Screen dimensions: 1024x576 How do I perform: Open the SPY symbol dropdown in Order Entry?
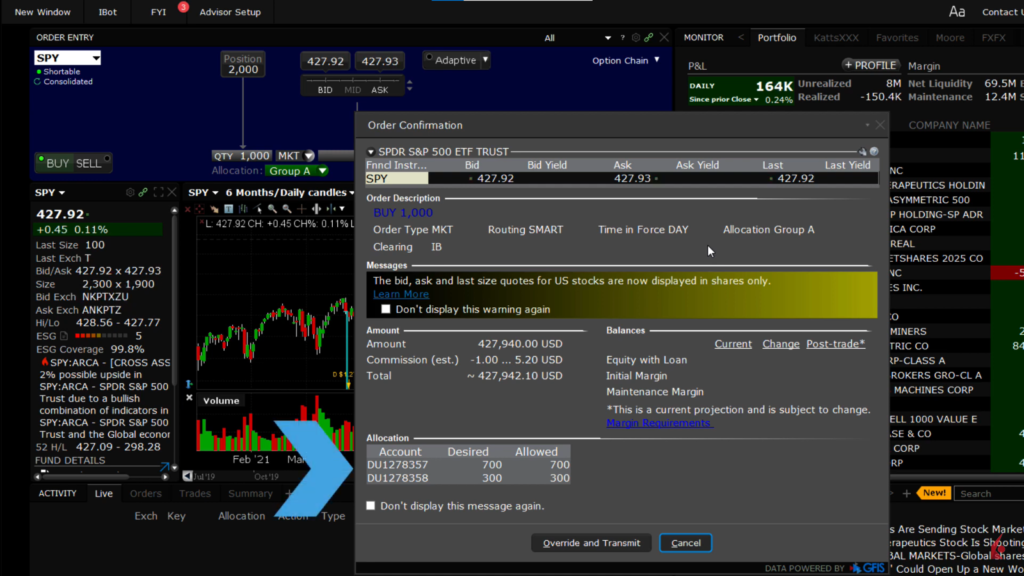point(96,58)
